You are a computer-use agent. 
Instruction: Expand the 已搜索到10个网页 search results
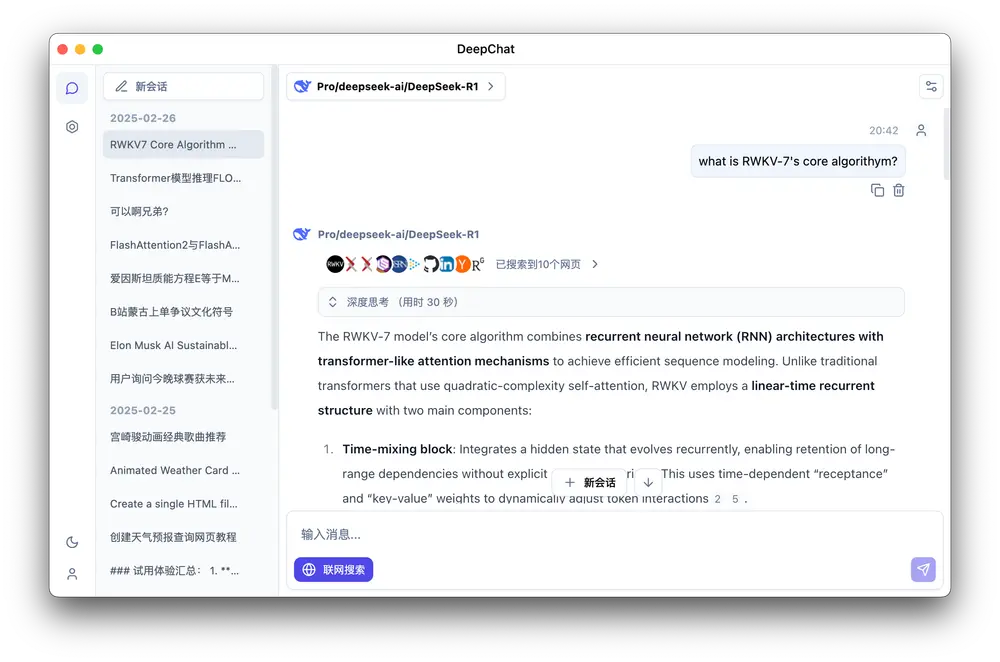[x=547, y=265]
